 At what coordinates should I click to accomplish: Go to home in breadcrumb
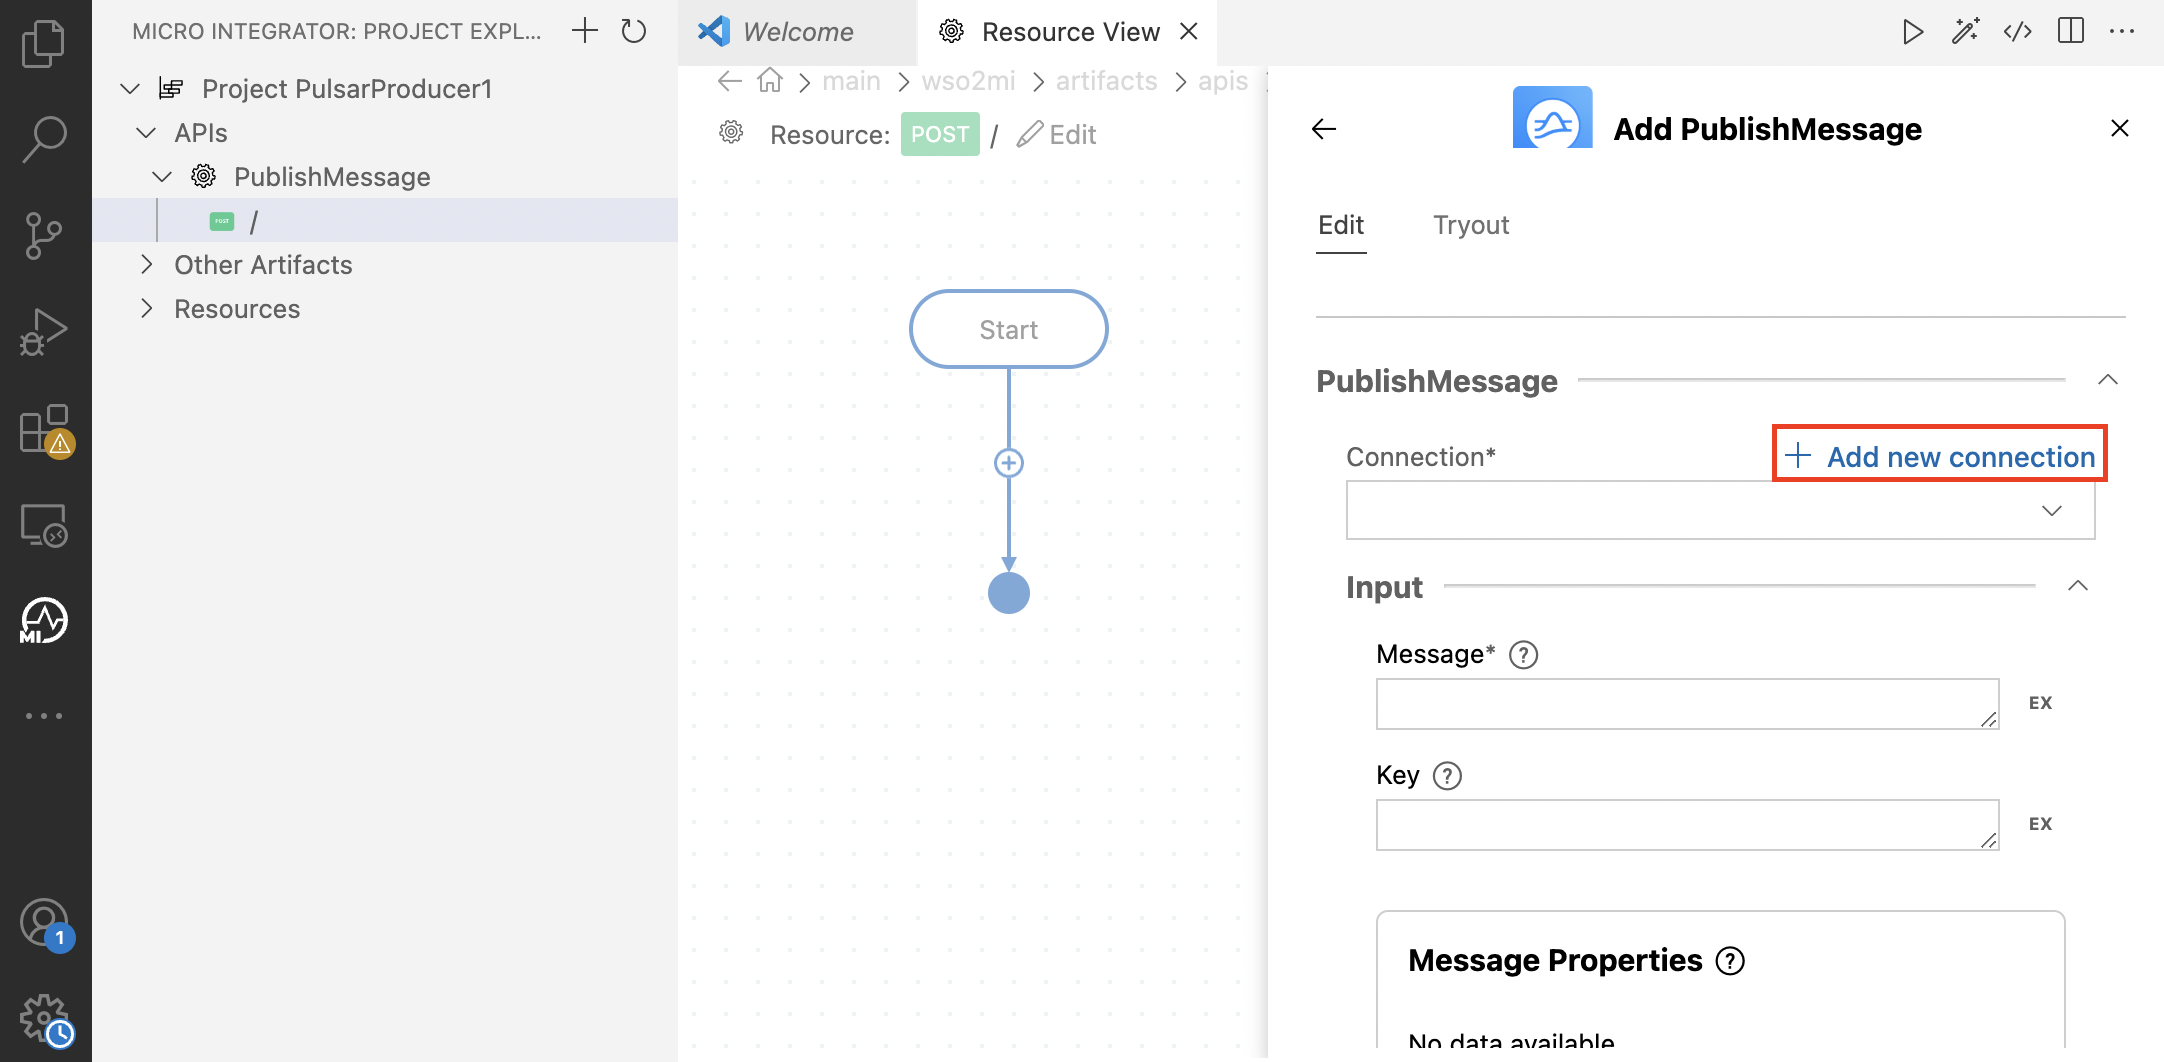tap(770, 80)
